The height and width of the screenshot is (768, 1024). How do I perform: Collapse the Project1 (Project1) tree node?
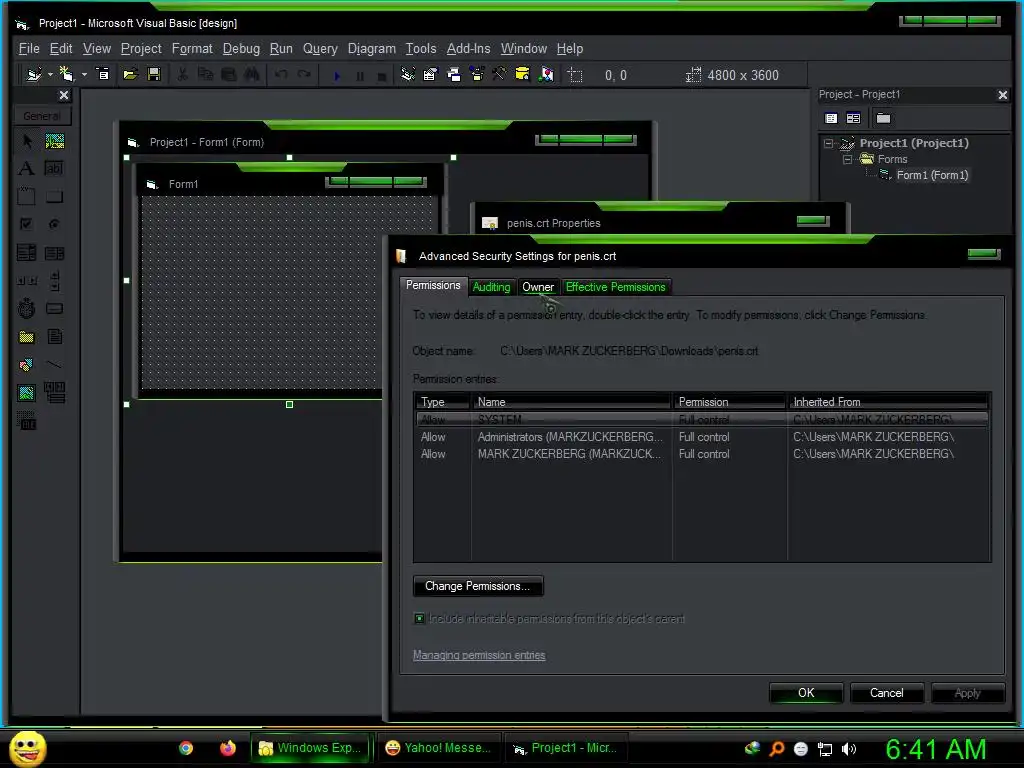point(828,143)
